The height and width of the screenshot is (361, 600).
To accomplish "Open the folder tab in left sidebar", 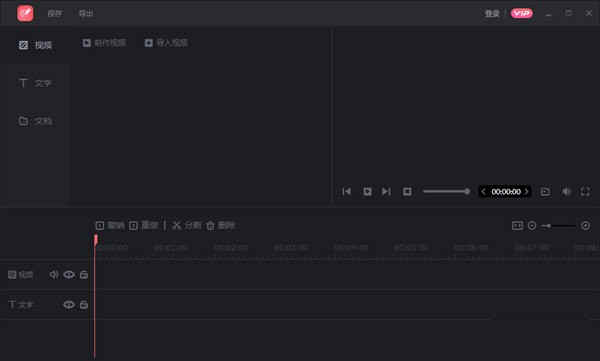I will (35, 121).
